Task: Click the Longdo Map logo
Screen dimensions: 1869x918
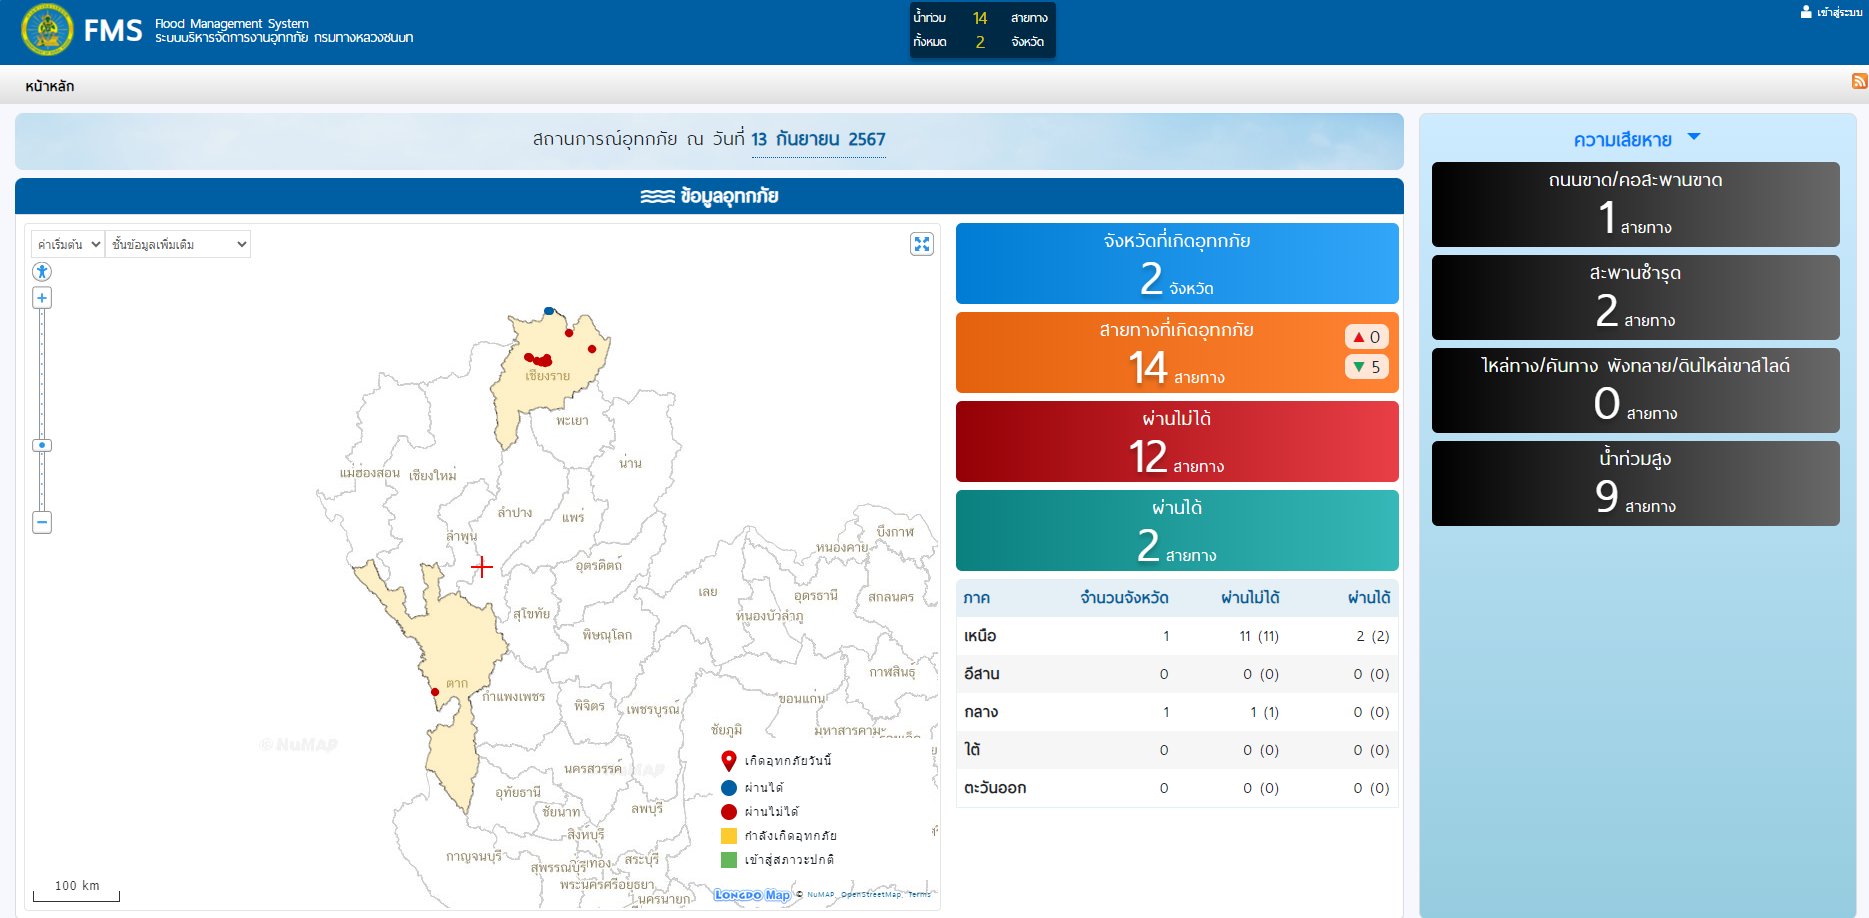Action: coord(752,895)
